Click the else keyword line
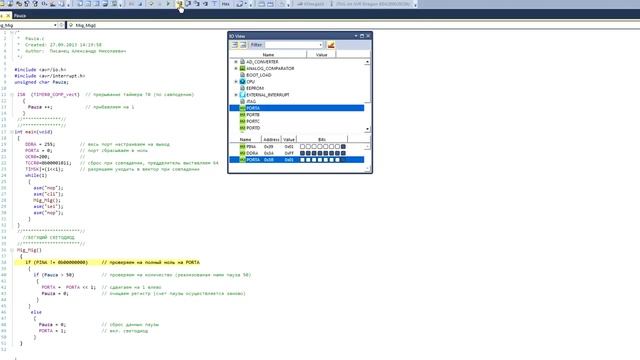This screenshot has width=640, height=360. (36, 312)
